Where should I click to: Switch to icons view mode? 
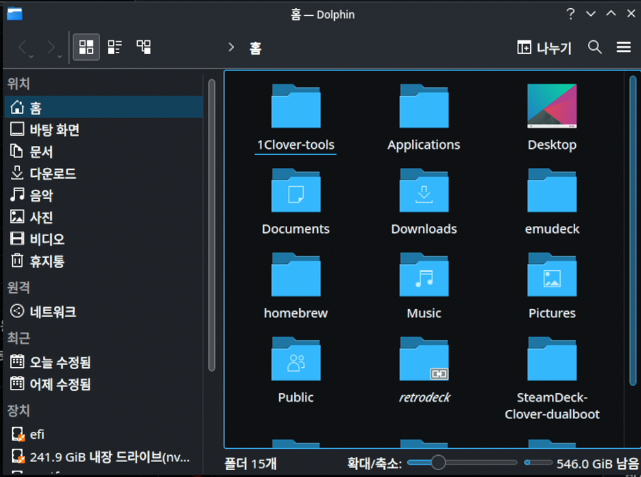[x=86, y=47]
